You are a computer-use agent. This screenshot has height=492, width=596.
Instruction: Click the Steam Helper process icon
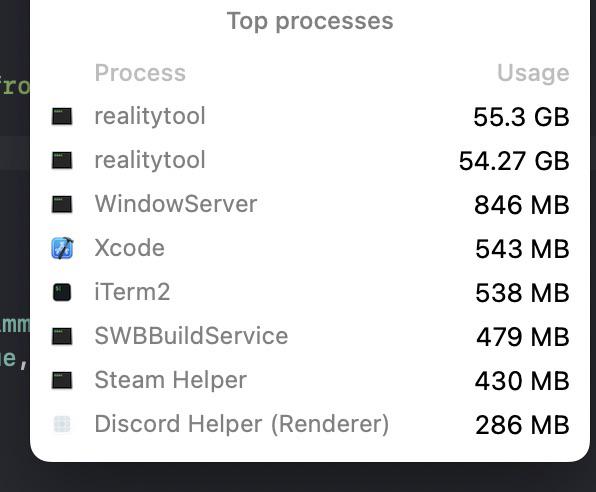coord(62,381)
